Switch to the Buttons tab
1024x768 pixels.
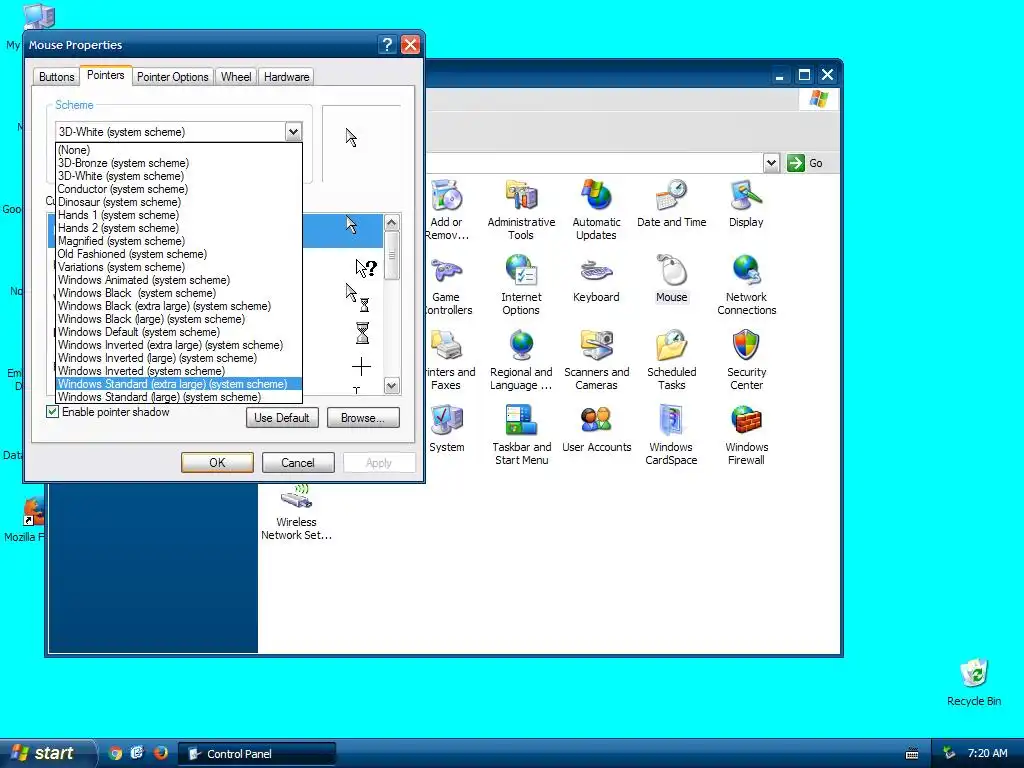[56, 77]
